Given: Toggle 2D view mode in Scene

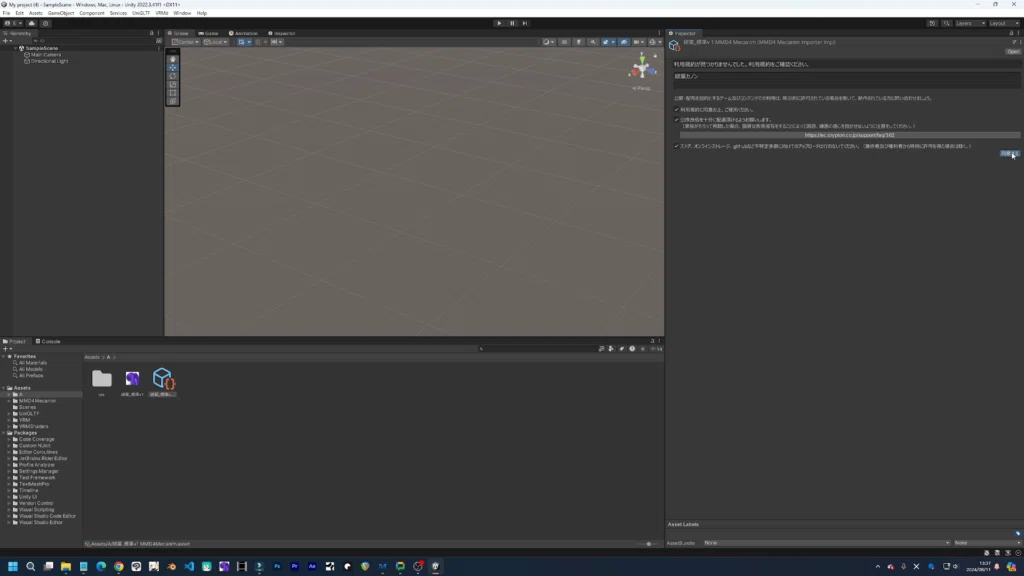Looking at the screenshot, I should pos(564,42).
